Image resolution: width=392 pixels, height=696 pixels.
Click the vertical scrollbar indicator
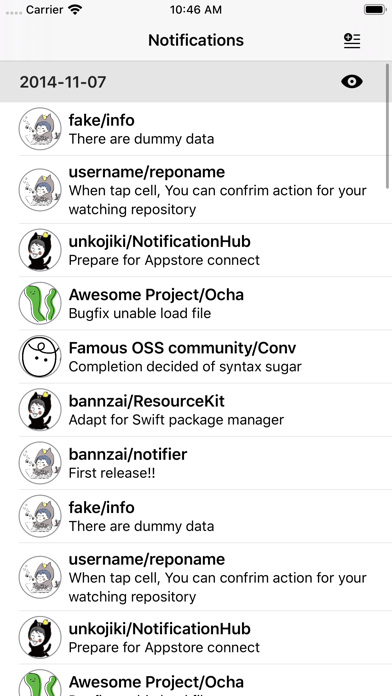[x=388, y=126]
